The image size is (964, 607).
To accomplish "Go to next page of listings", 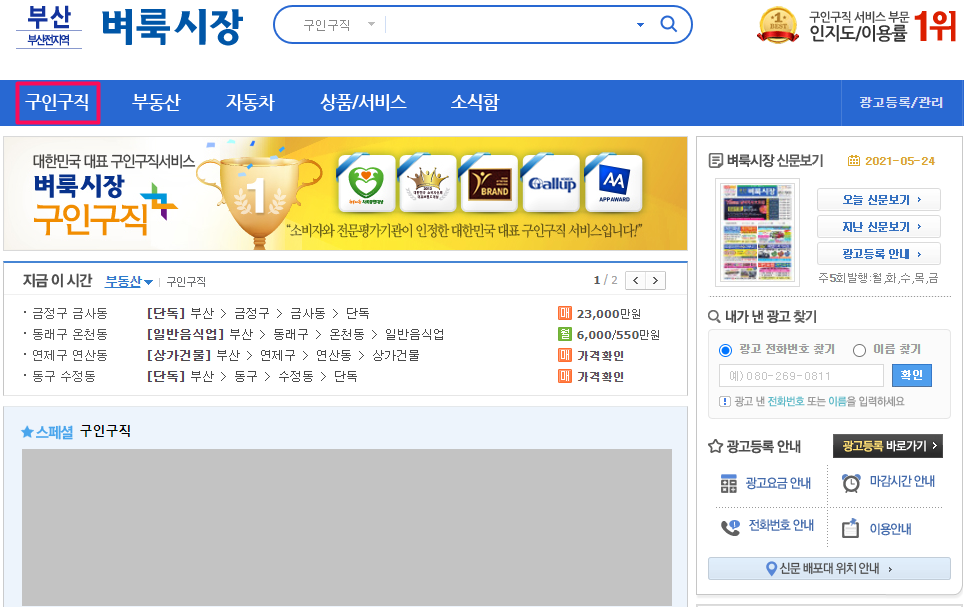I will tap(655, 280).
